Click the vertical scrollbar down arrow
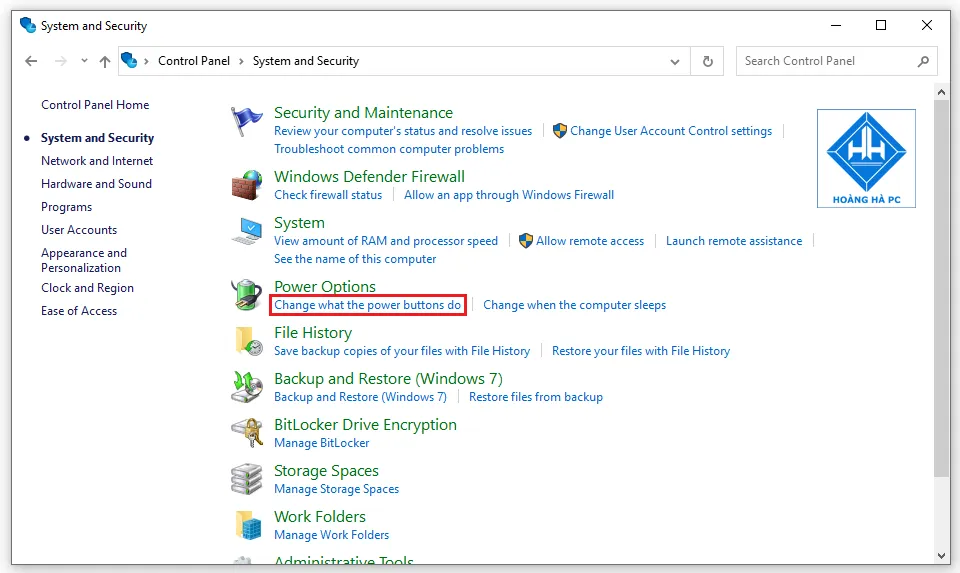The image size is (960, 573). click(x=942, y=555)
